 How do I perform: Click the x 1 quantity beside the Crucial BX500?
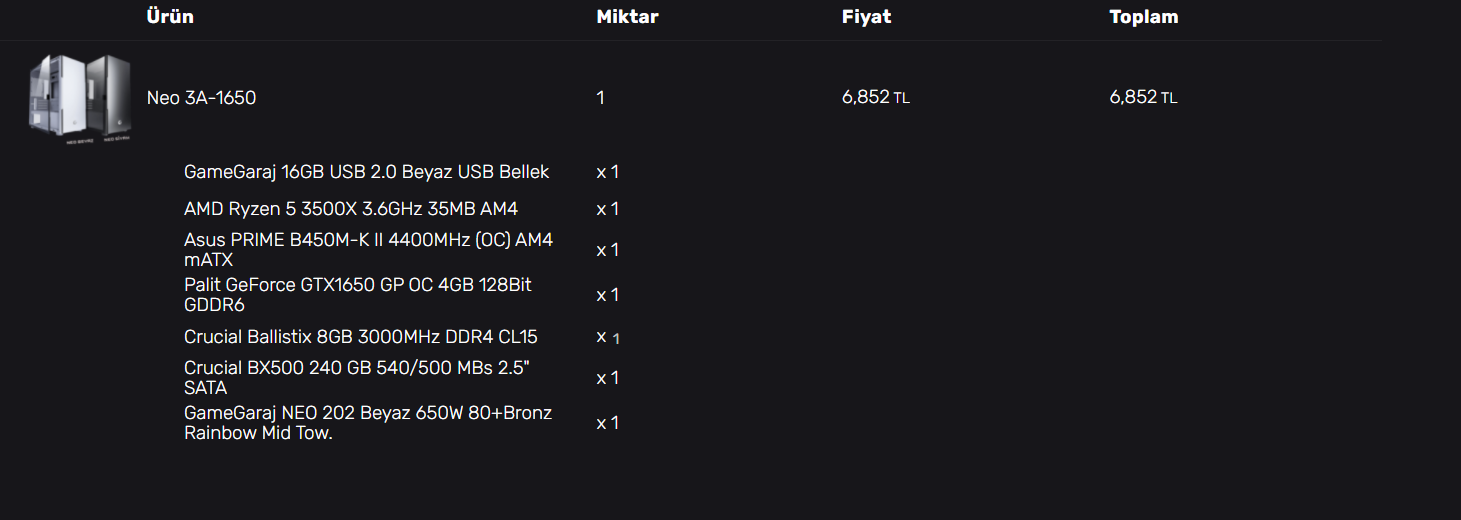coord(607,378)
